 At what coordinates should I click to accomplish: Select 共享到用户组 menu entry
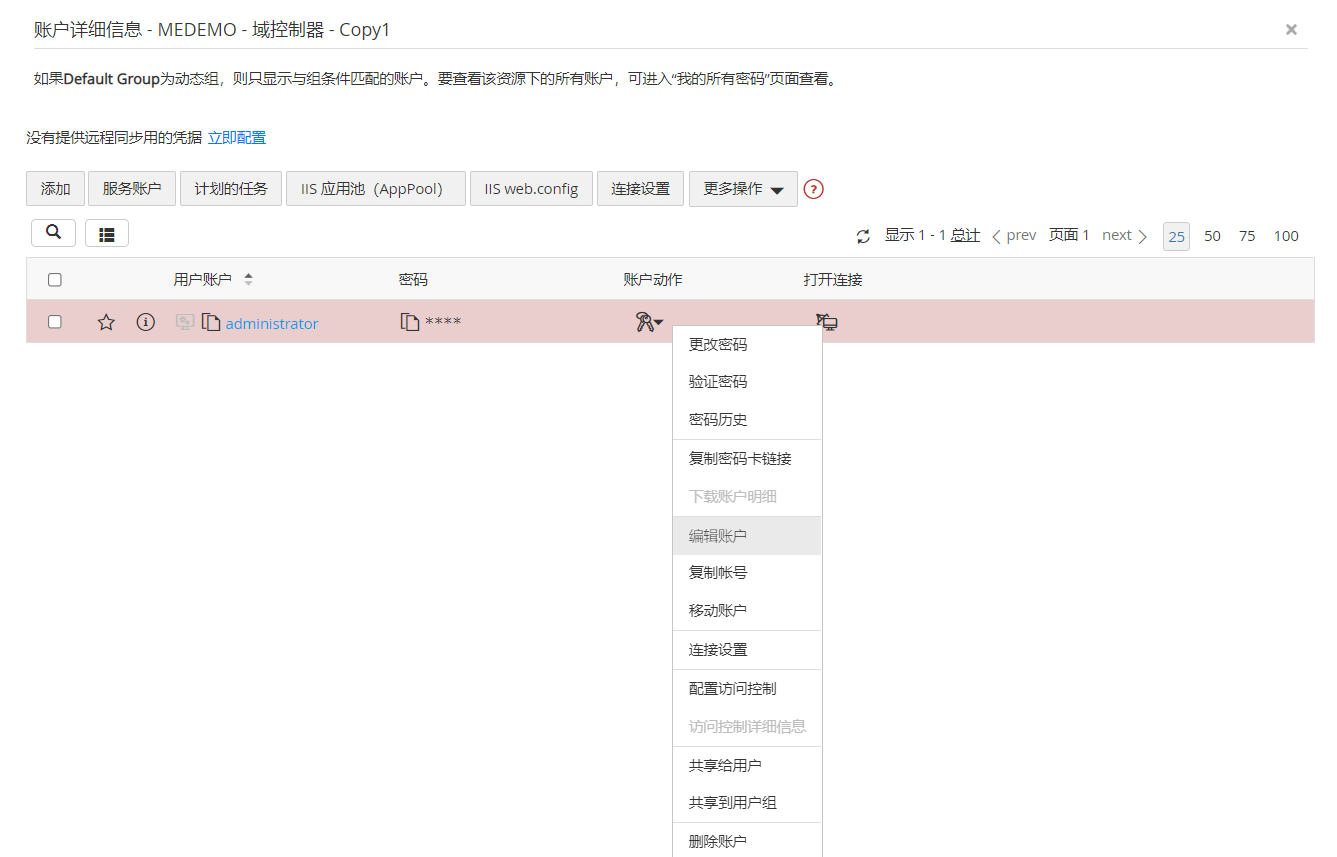[x=747, y=803]
